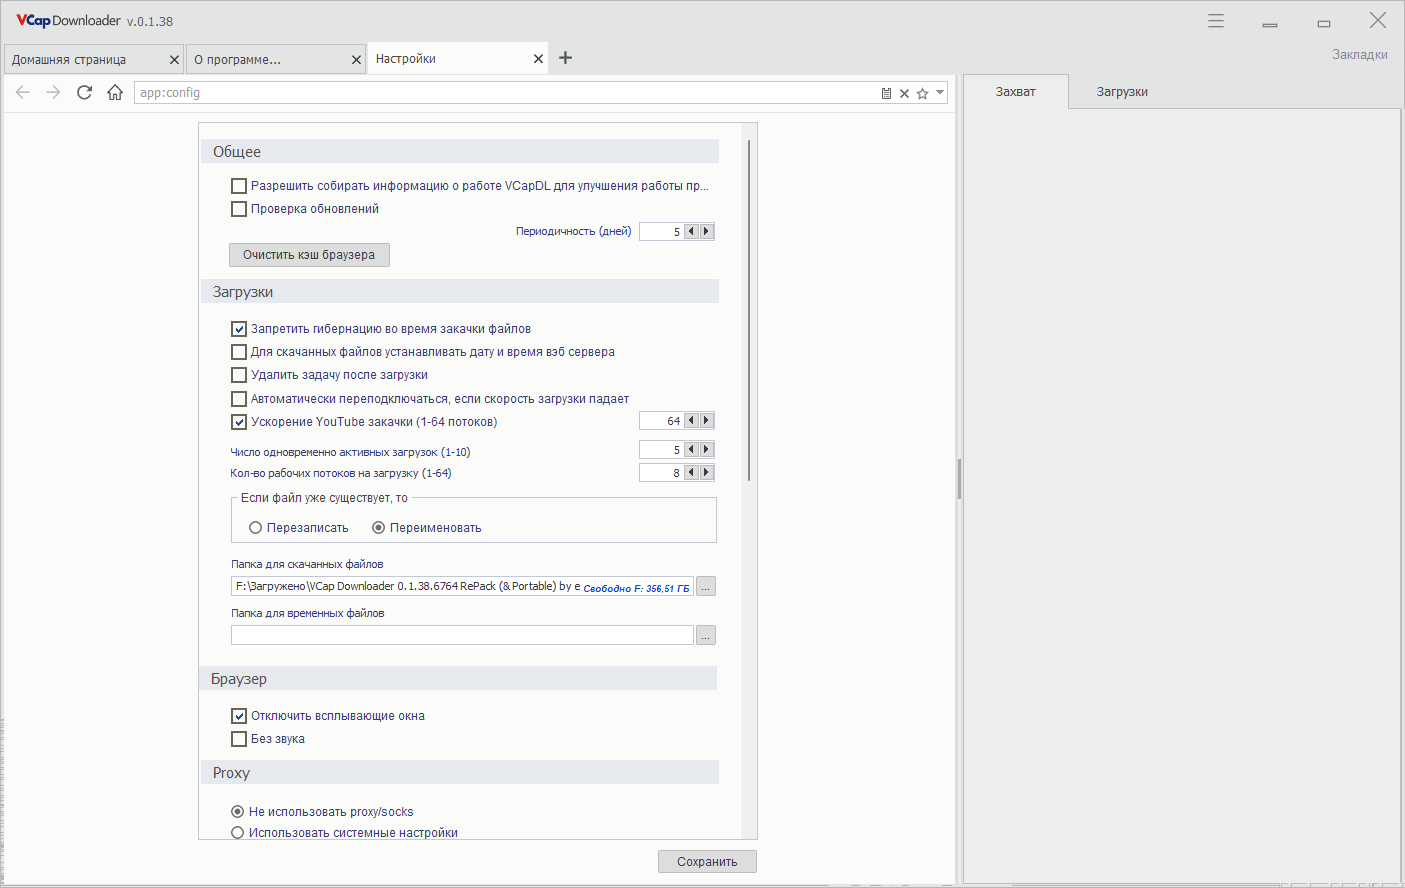Increase Периодичность days stepper value

(707, 231)
